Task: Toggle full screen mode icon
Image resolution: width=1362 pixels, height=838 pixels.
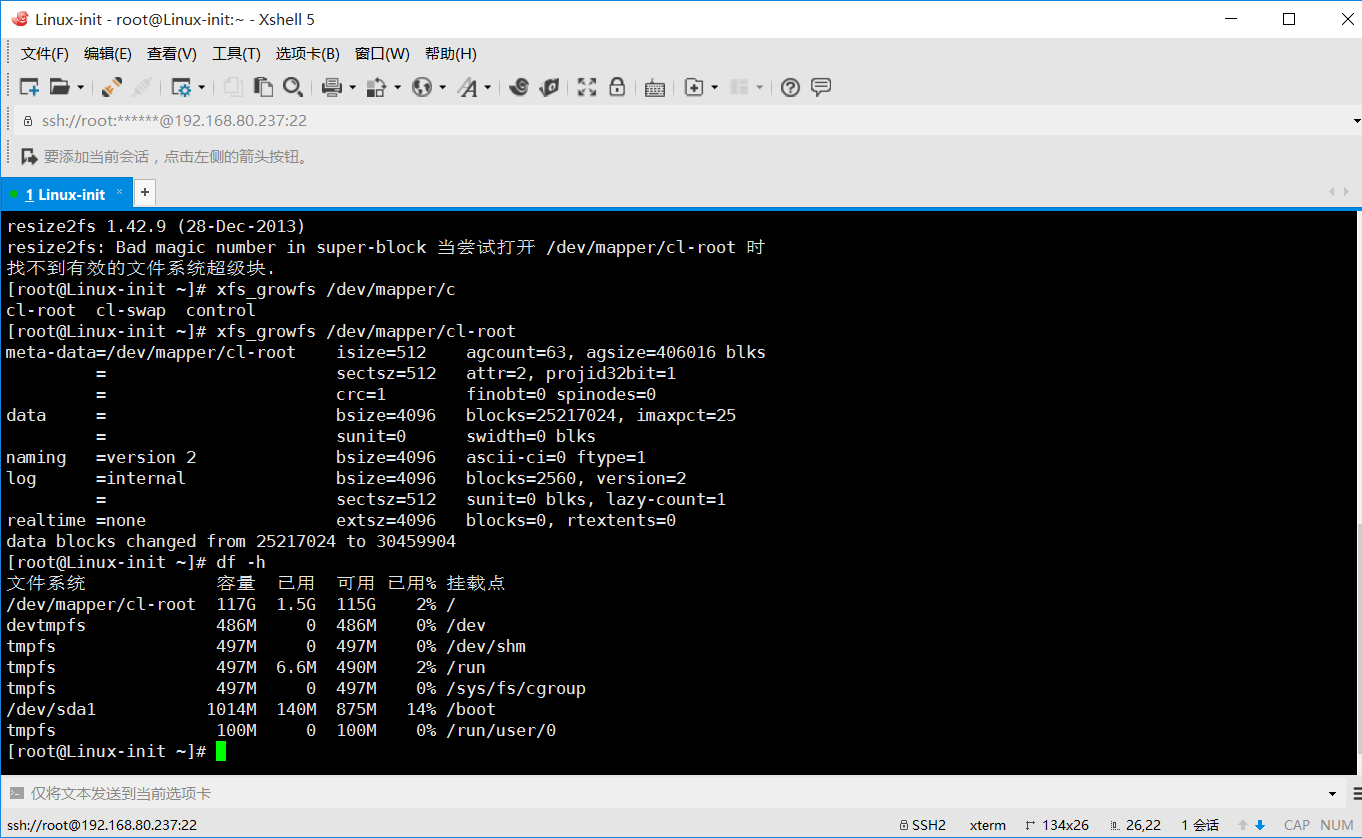Action: (586, 87)
